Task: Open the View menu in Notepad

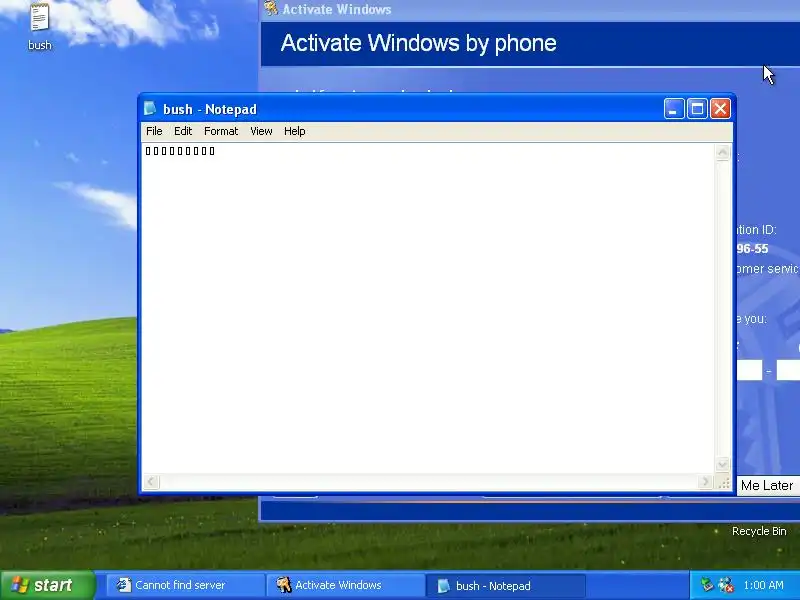Action: [x=261, y=131]
